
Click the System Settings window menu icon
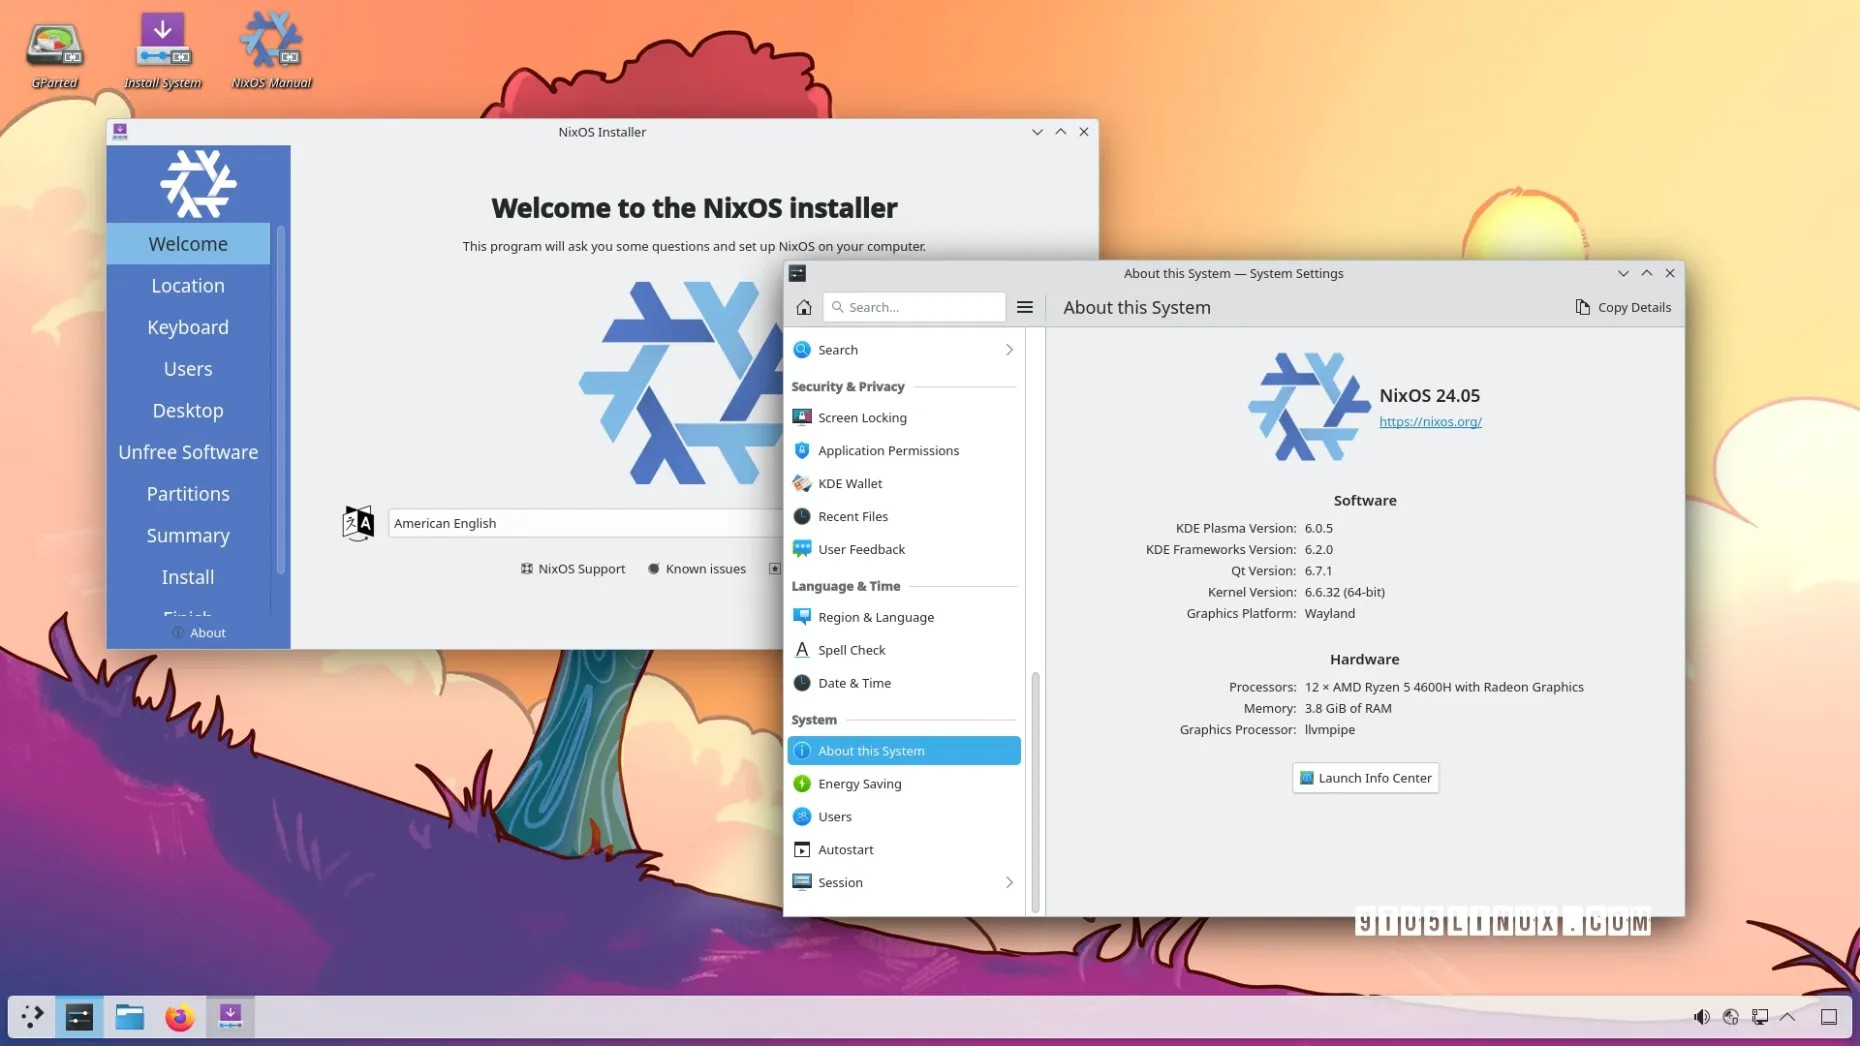tap(797, 273)
